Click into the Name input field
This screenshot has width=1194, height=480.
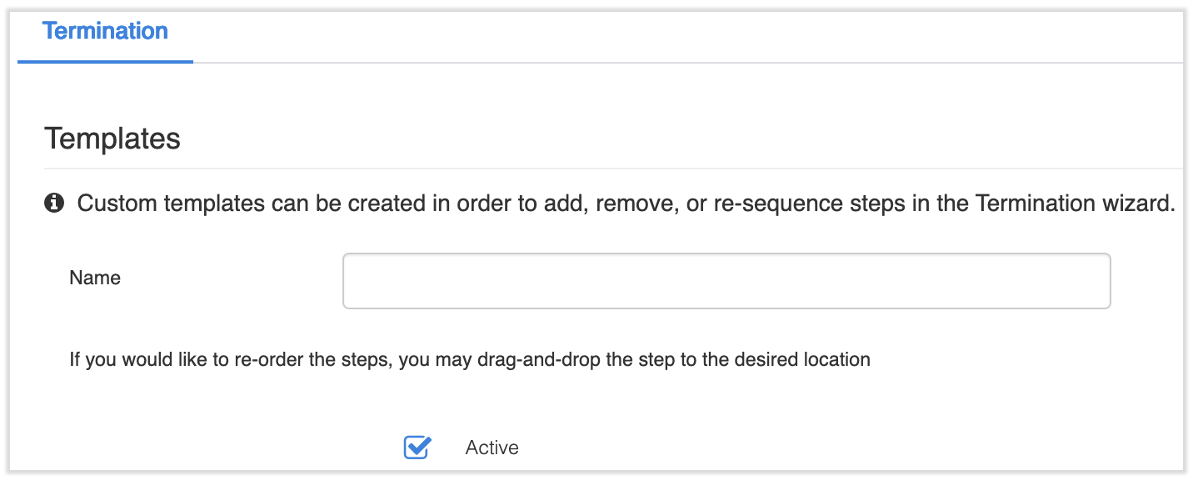(x=726, y=281)
